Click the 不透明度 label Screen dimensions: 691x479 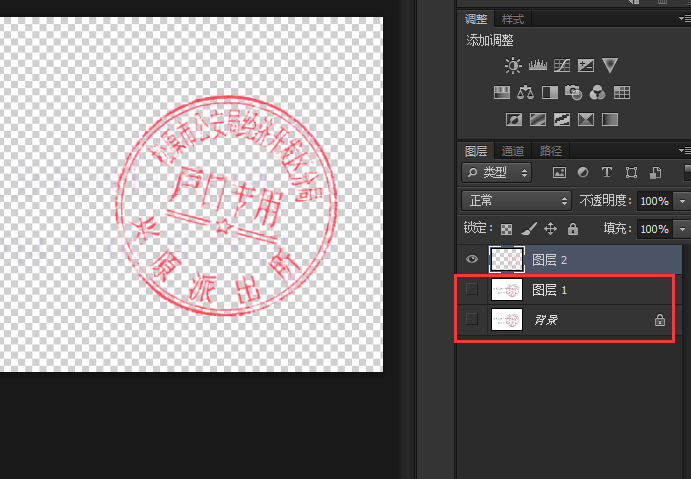pos(605,201)
